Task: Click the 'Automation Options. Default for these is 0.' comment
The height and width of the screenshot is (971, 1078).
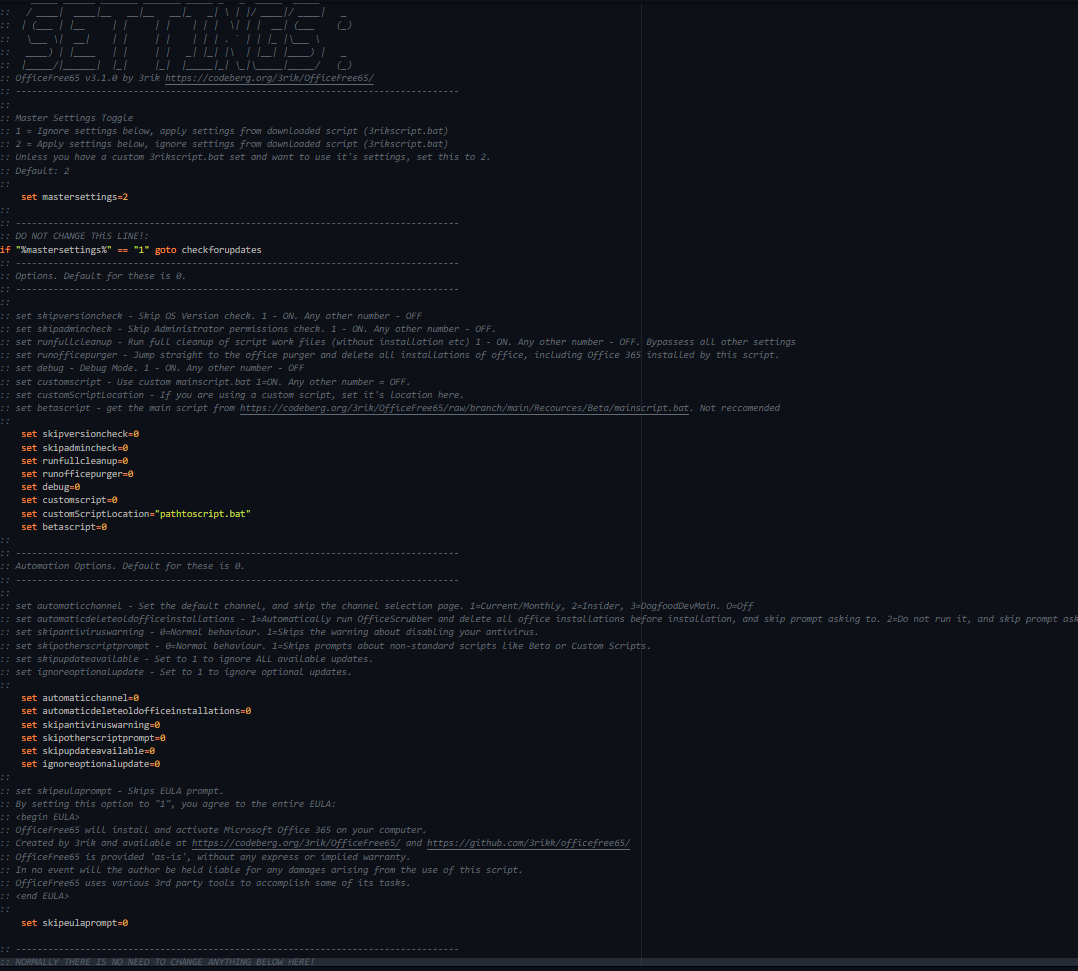Action: click(x=130, y=566)
